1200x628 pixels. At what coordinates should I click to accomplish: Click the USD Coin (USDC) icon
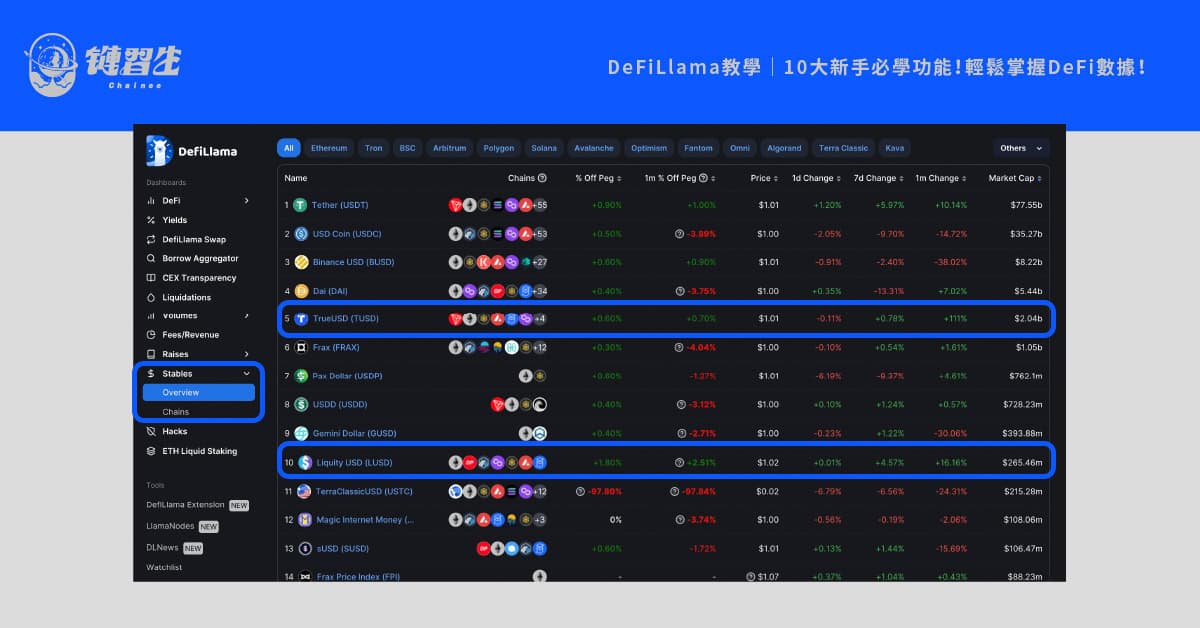click(301, 234)
